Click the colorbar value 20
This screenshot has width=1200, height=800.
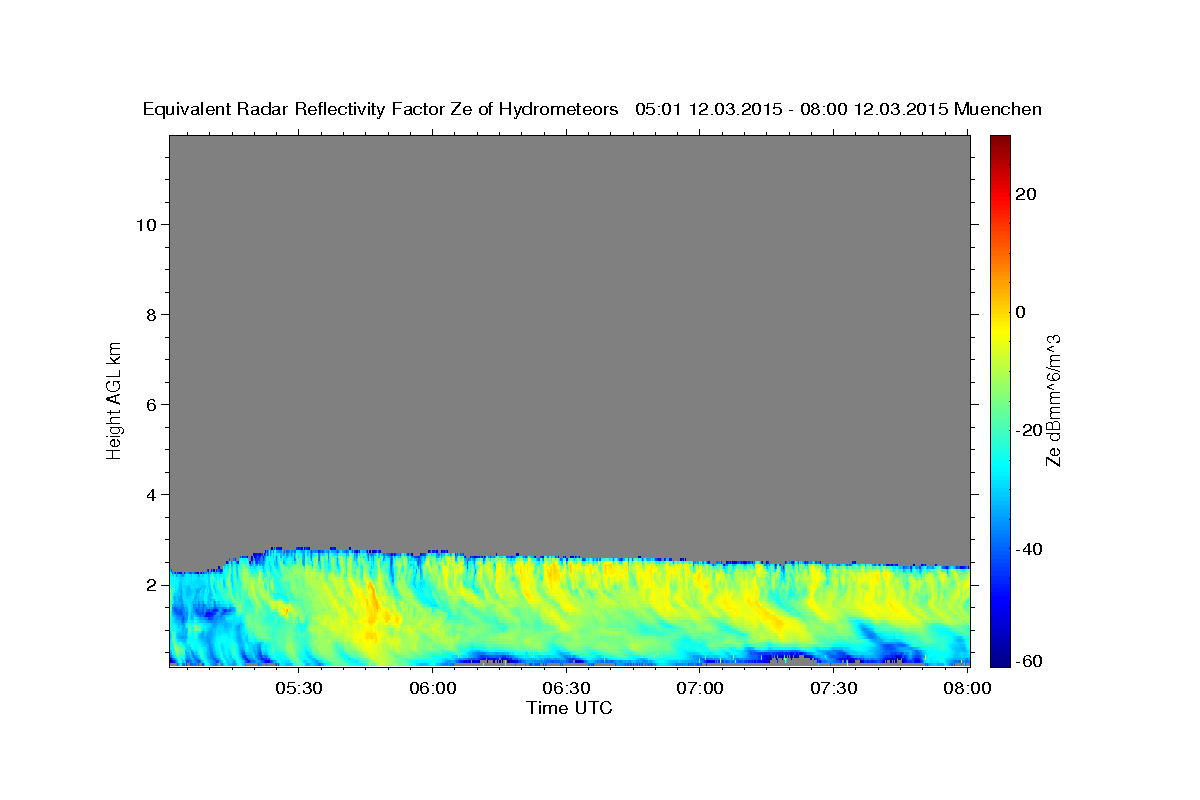pos(1025,194)
